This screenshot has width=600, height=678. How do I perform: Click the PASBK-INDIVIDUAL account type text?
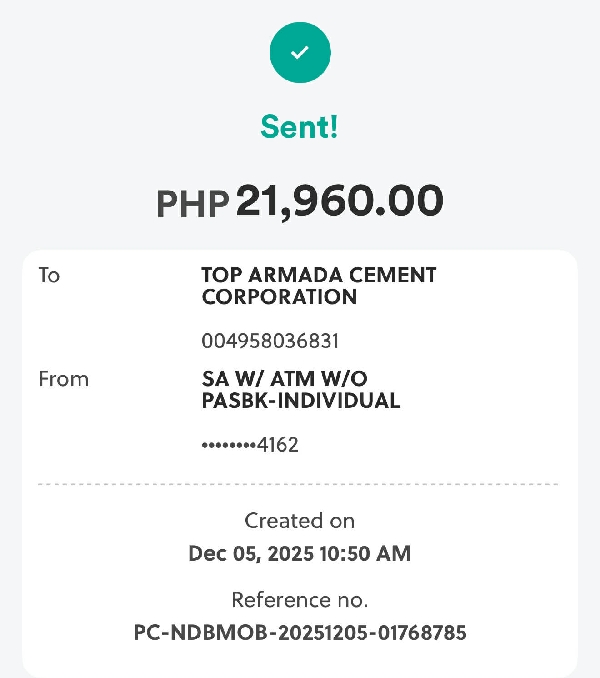point(300,401)
